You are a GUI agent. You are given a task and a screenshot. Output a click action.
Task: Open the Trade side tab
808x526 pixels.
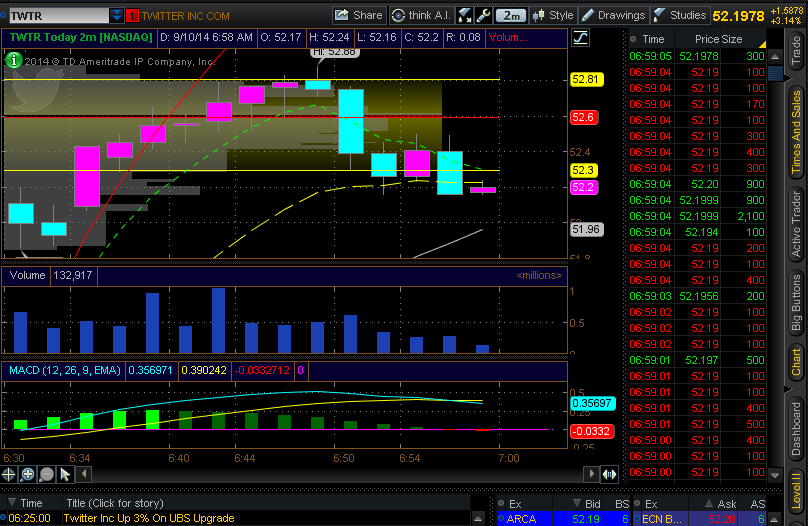pyautogui.click(x=796, y=51)
